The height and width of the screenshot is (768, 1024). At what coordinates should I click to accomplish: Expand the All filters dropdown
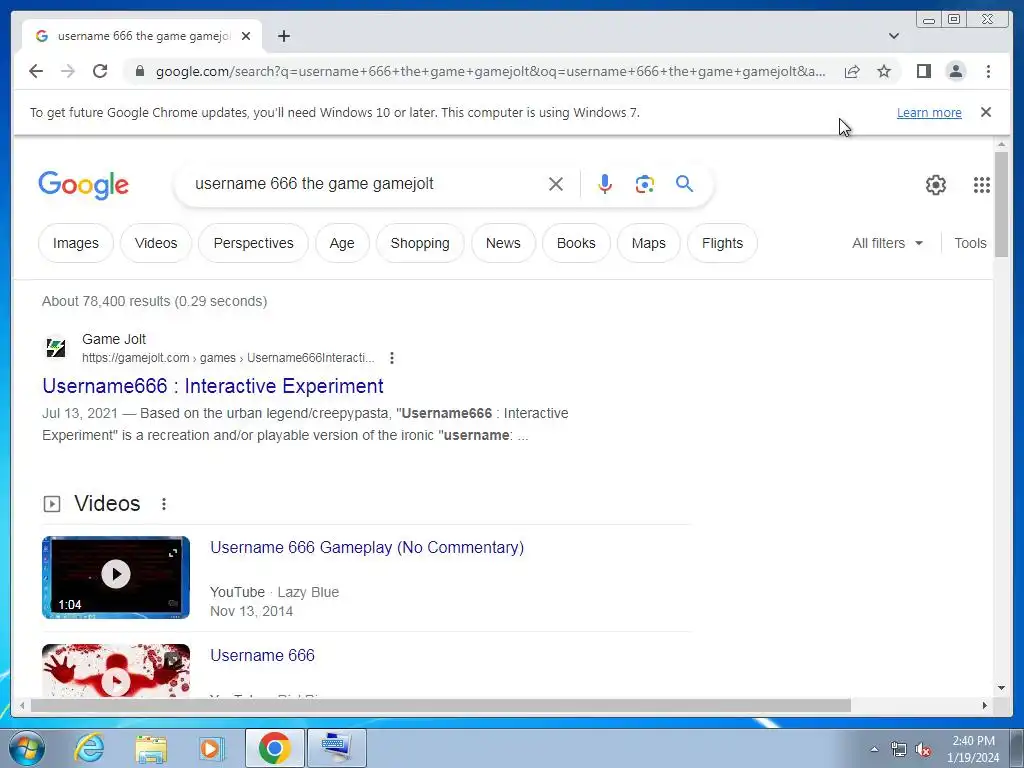[x=887, y=243]
